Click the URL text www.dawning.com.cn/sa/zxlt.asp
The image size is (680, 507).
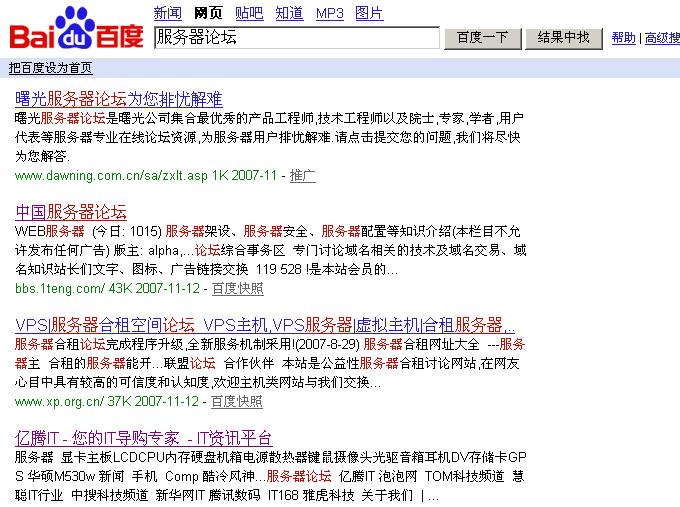[x=111, y=176]
